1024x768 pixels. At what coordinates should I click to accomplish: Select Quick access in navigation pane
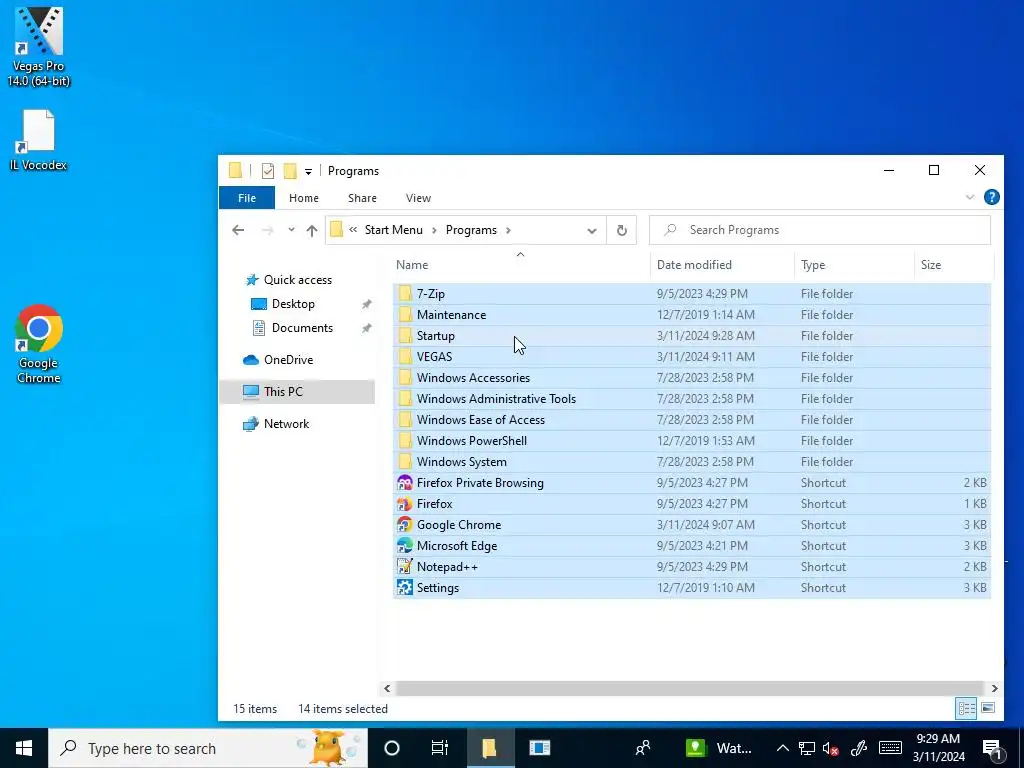click(298, 280)
